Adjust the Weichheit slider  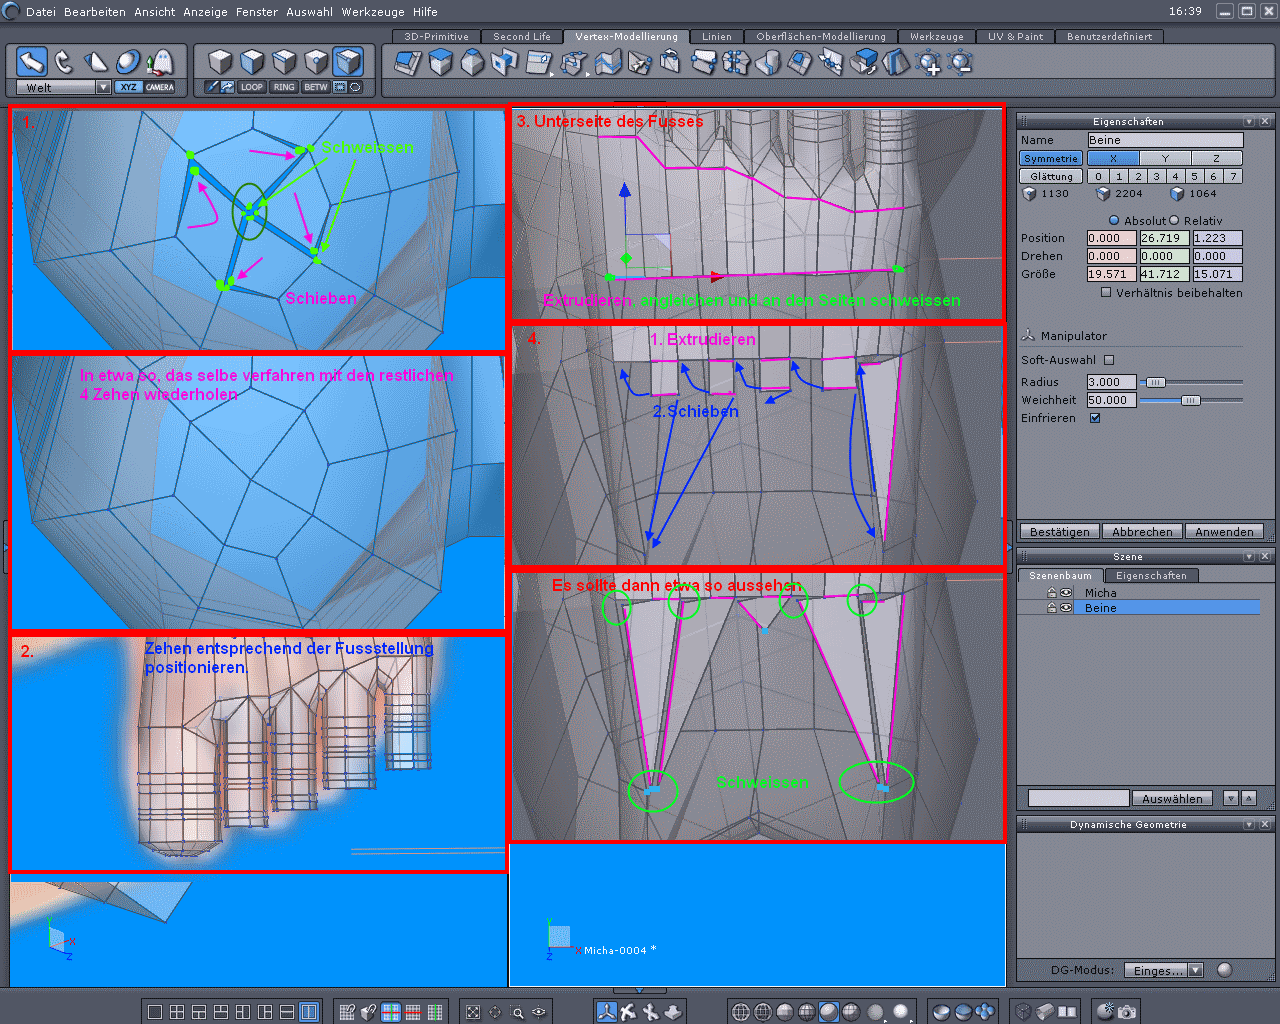(1191, 400)
